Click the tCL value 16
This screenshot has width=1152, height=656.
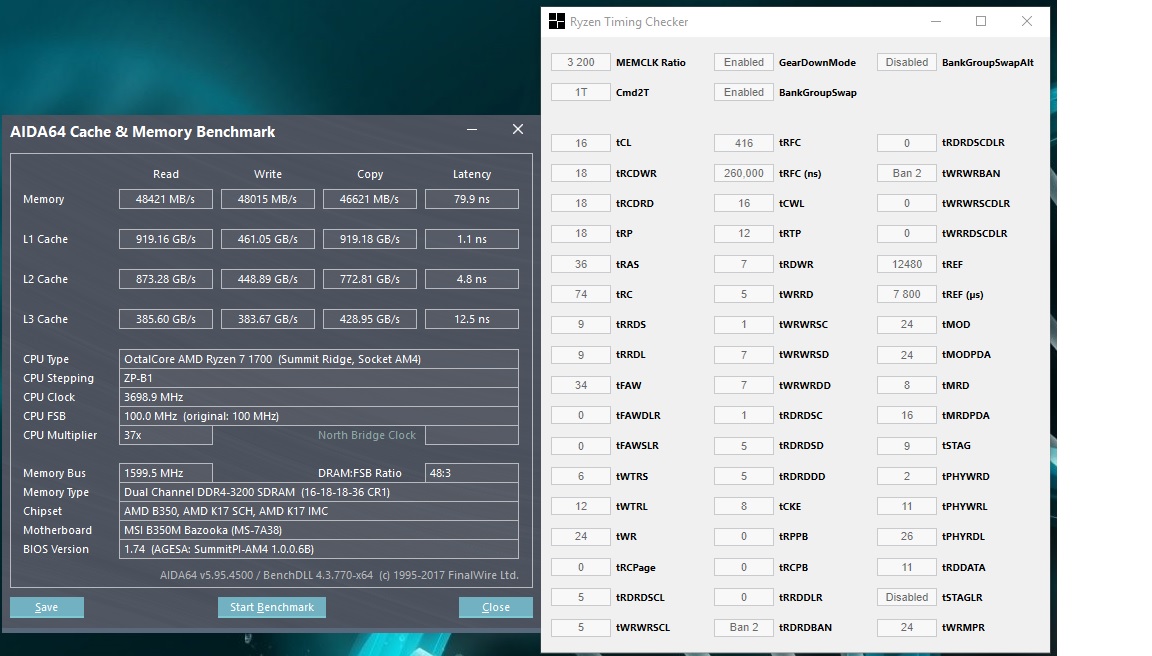pyautogui.click(x=581, y=143)
